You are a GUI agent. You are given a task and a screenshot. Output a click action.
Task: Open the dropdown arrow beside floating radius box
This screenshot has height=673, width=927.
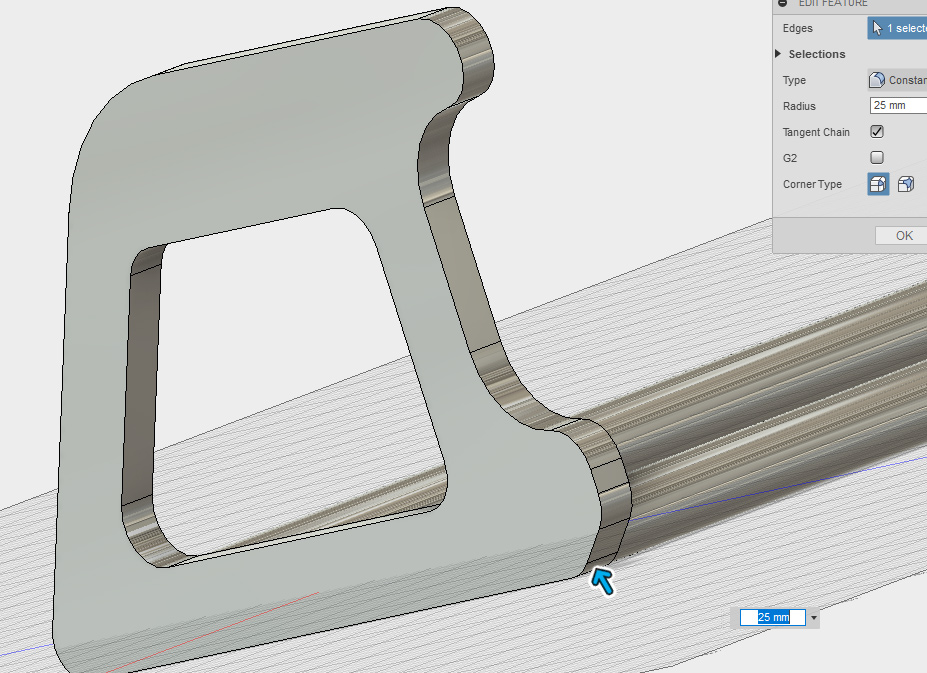[814, 618]
